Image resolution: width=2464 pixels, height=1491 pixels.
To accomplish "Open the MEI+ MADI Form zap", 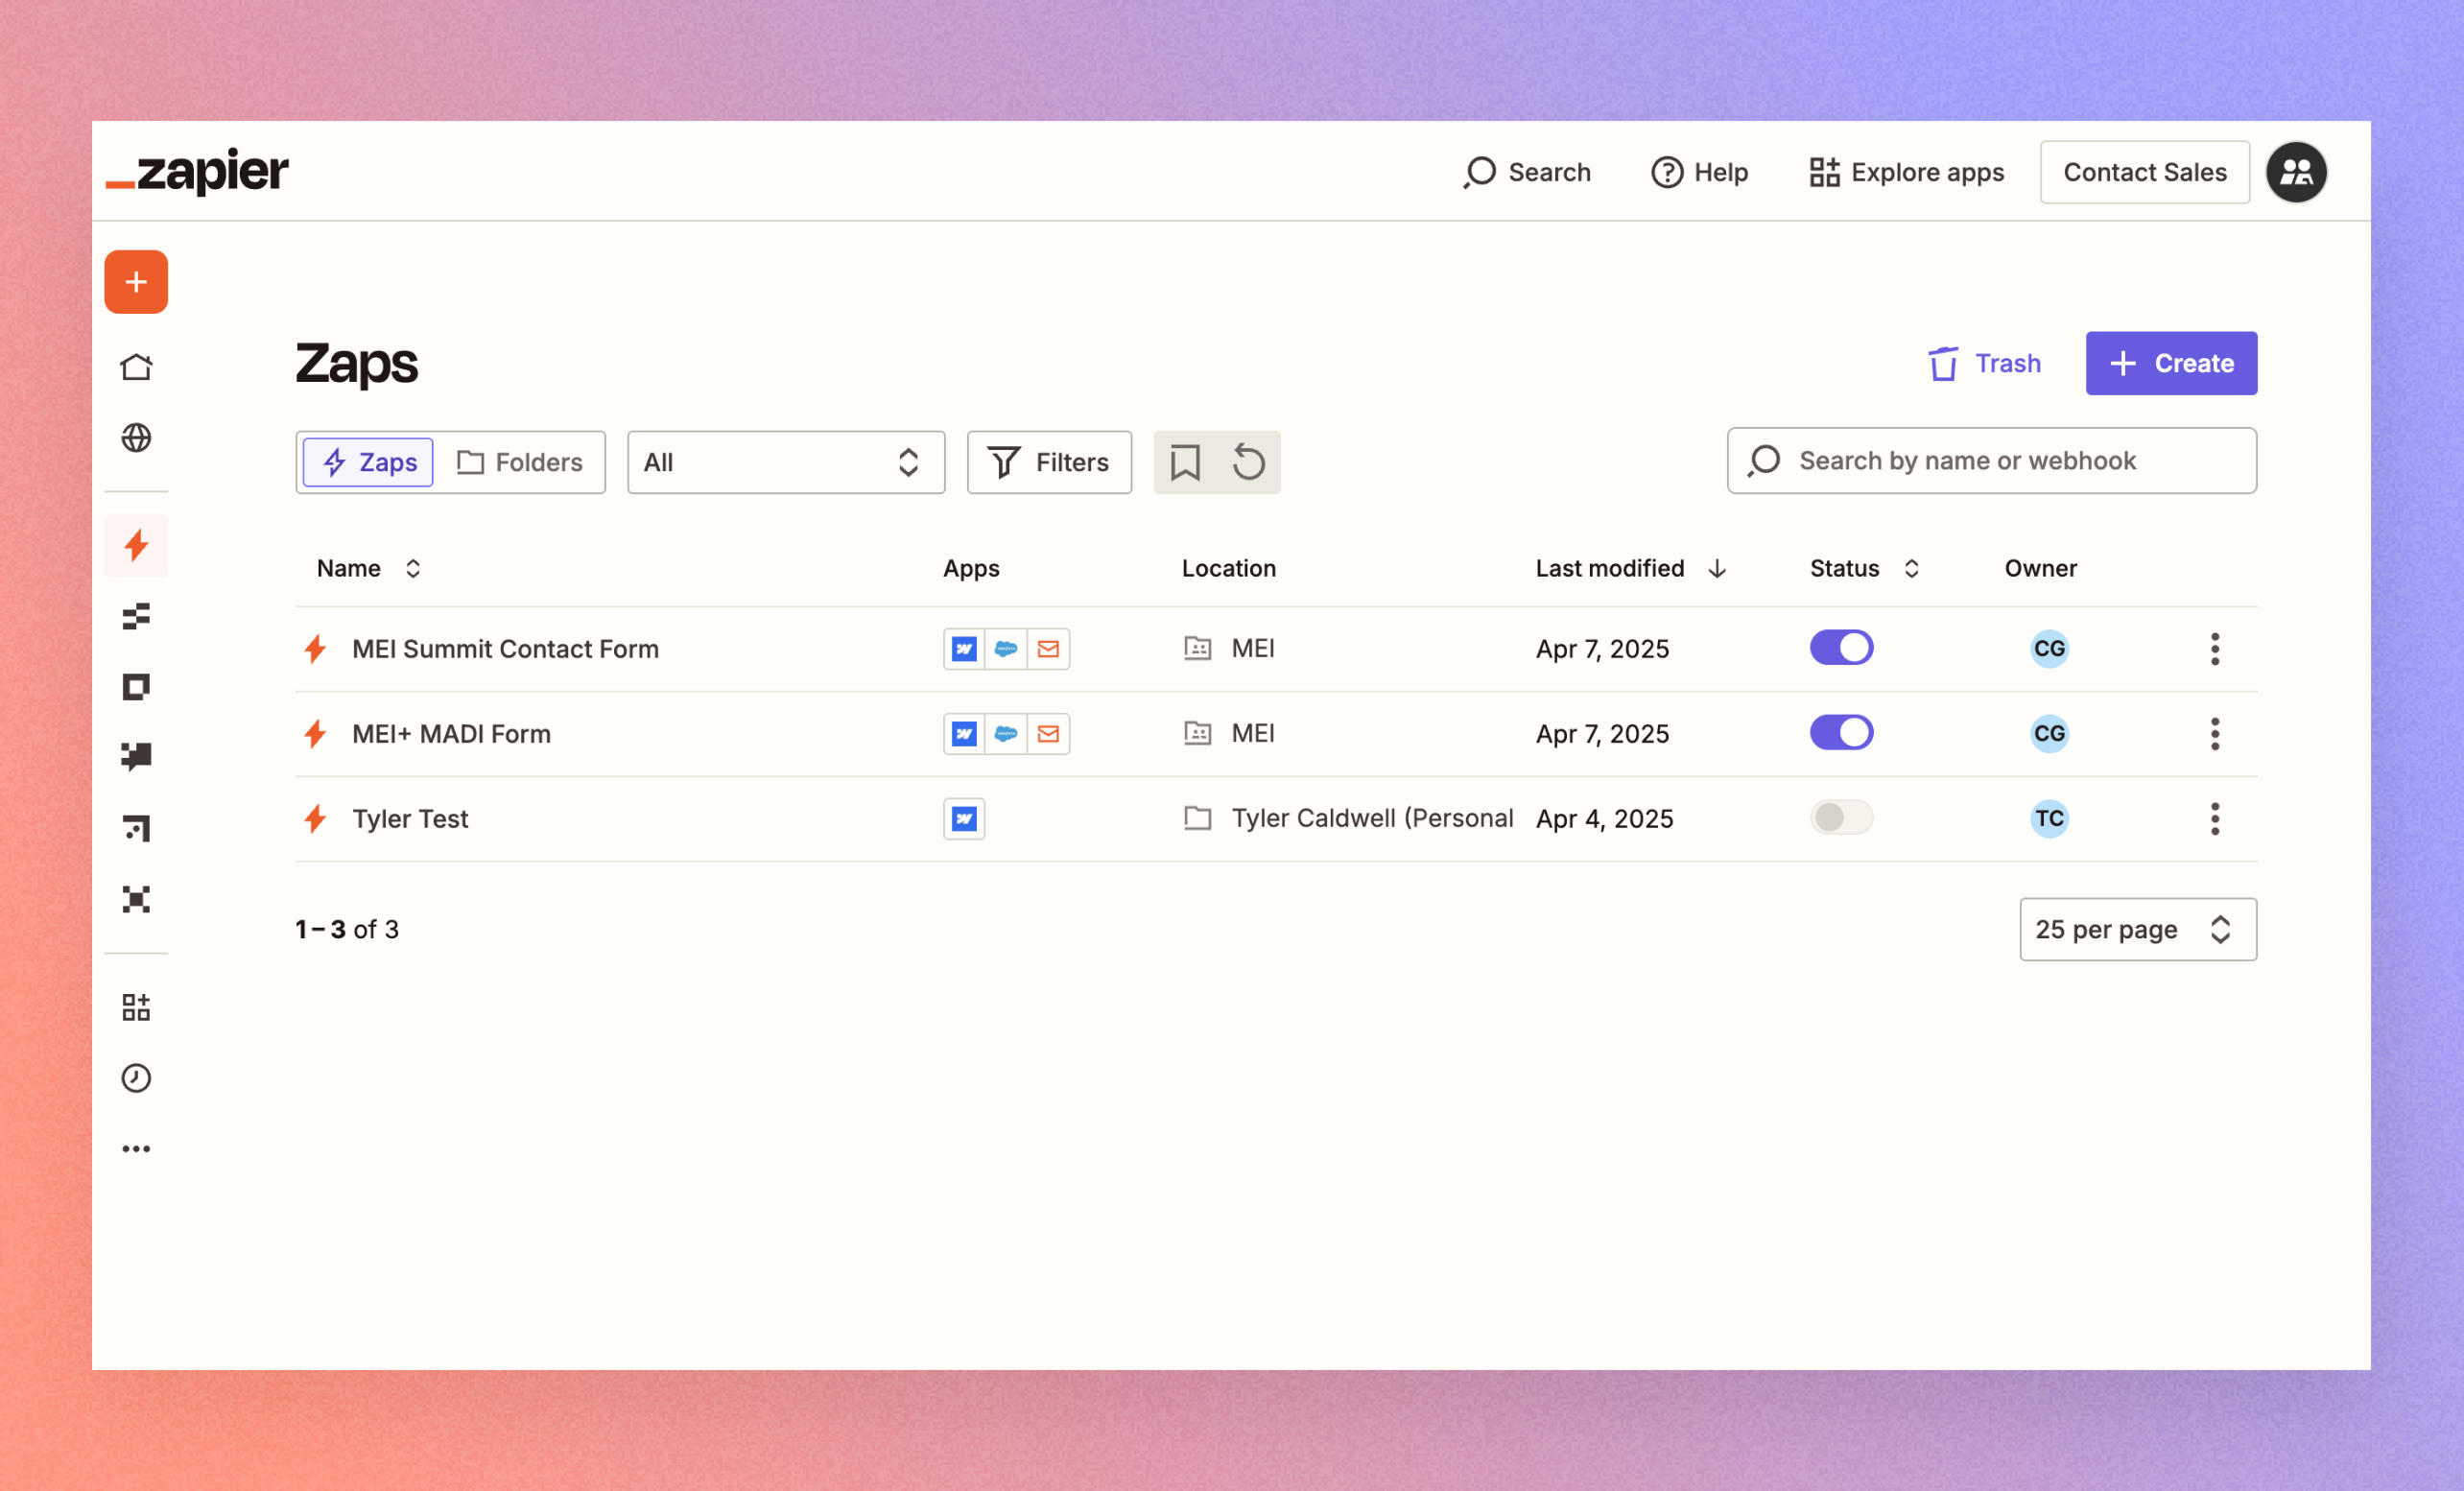I will tap(451, 734).
